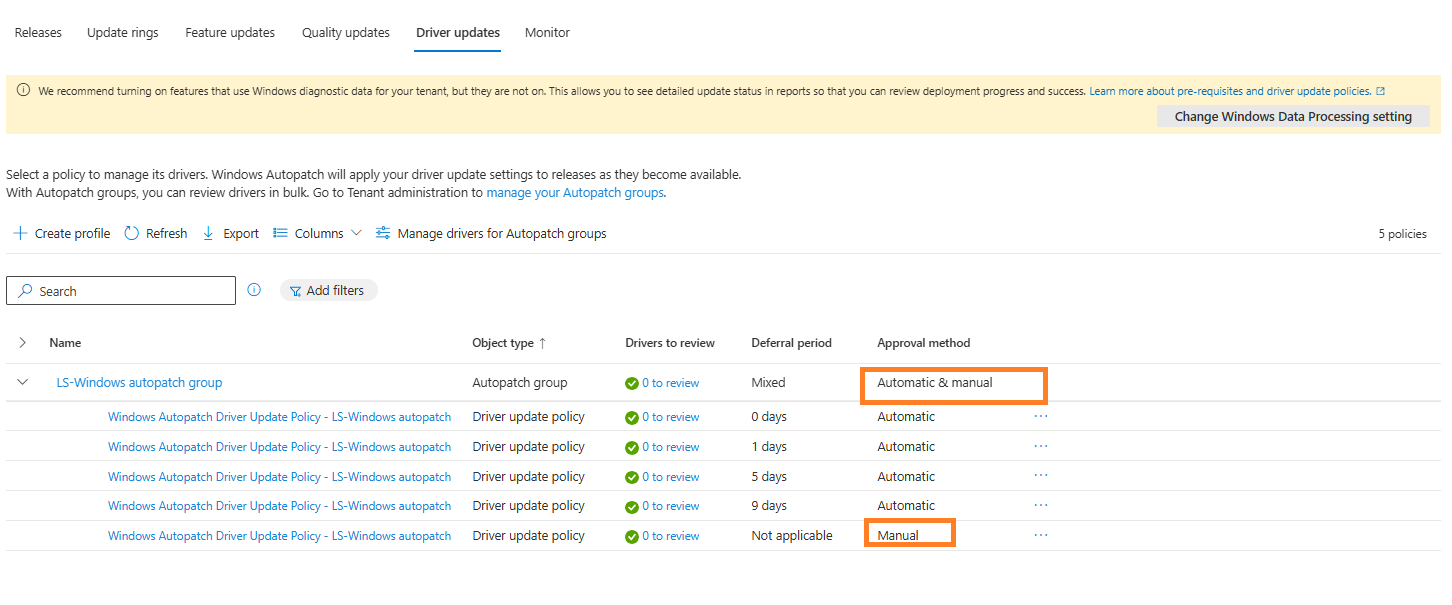Open the Feature updates tab

[x=230, y=32]
